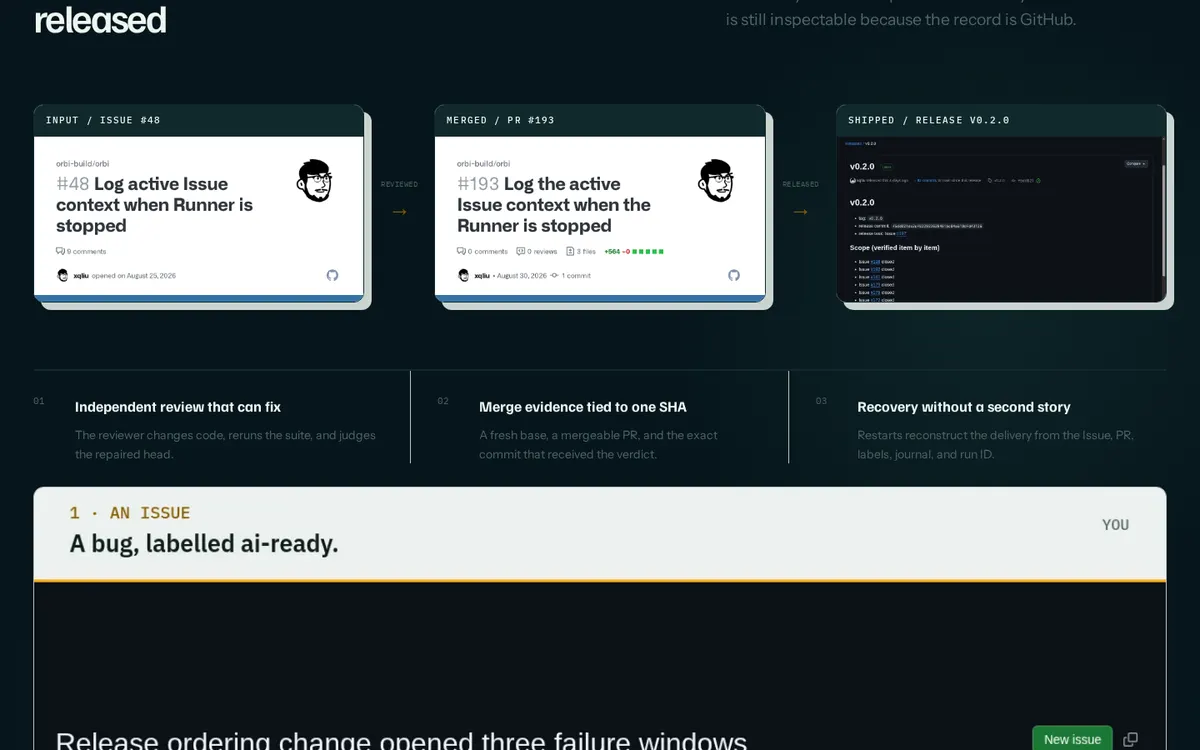Click the 9 comments icon on Issue #48
This screenshot has height=750, width=1200.
(x=60, y=252)
